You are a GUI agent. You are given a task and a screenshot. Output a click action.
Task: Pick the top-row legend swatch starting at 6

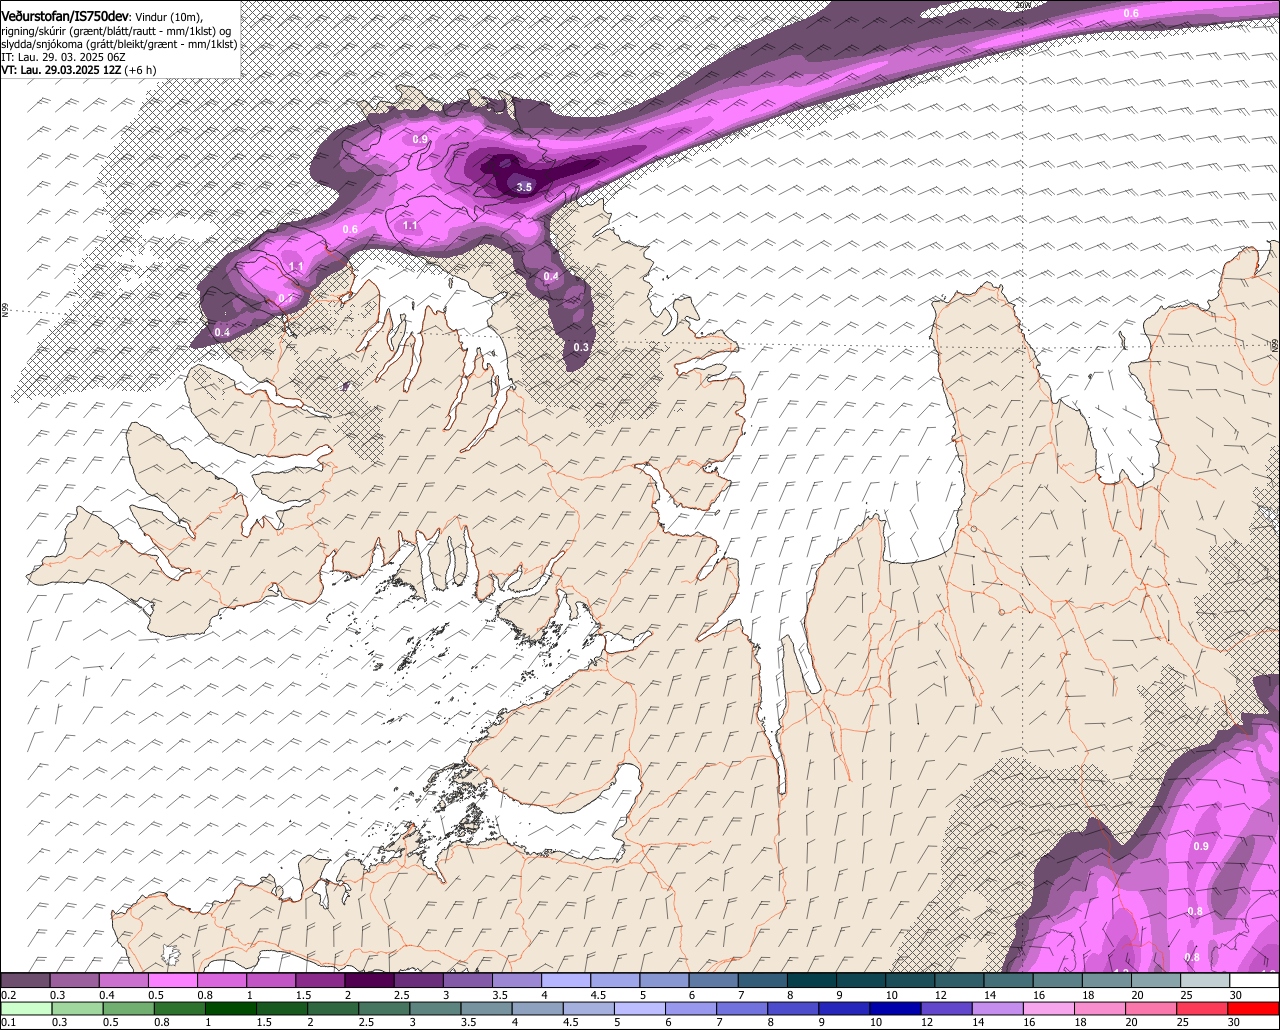(x=713, y=980)
